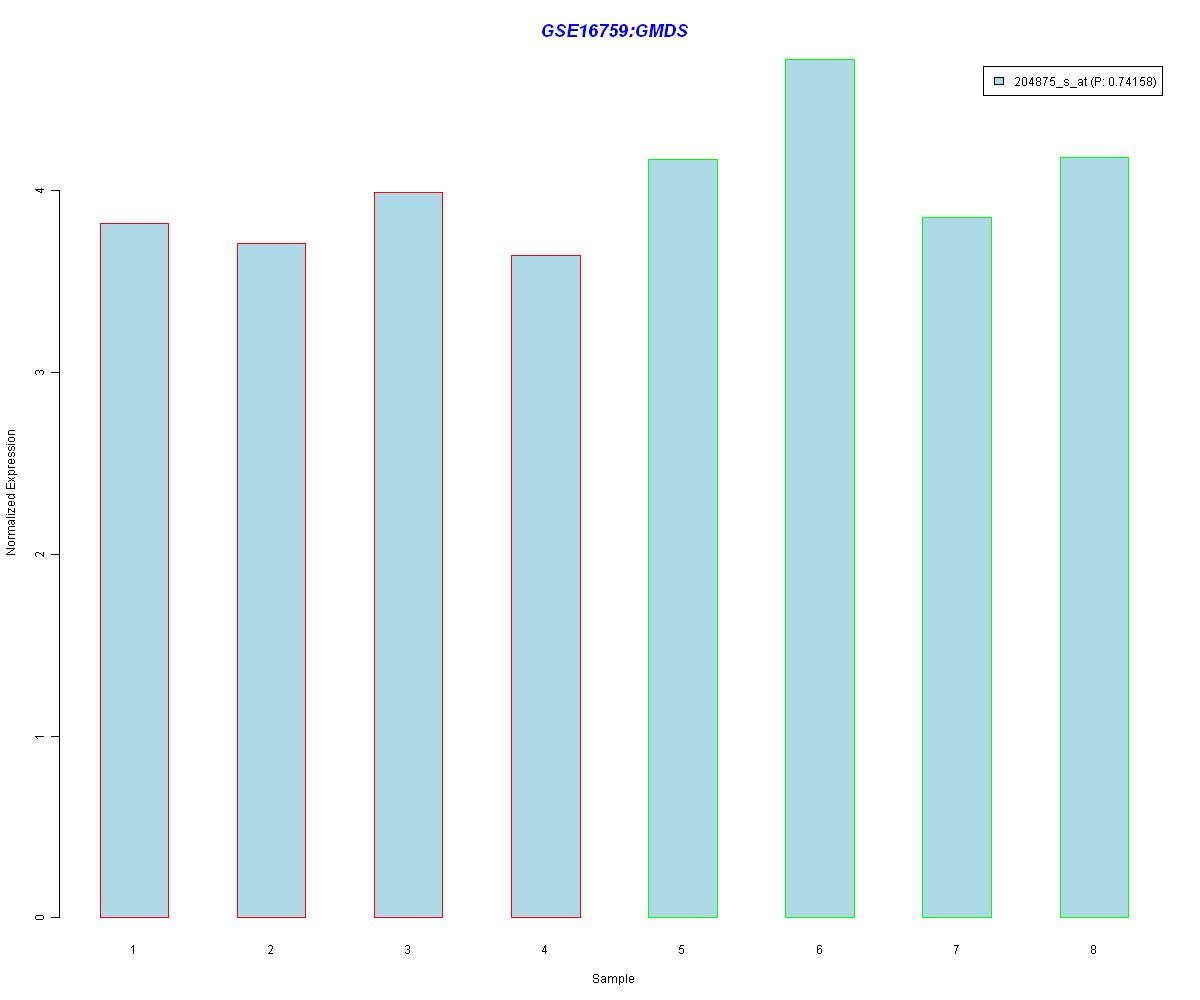
Task: Click y-axis tick label 2
Action: (39, 554)
